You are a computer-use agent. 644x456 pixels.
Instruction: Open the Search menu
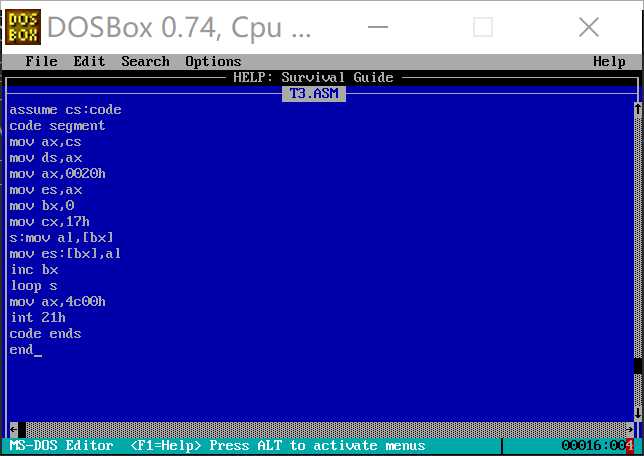click(x=145, y=61)
